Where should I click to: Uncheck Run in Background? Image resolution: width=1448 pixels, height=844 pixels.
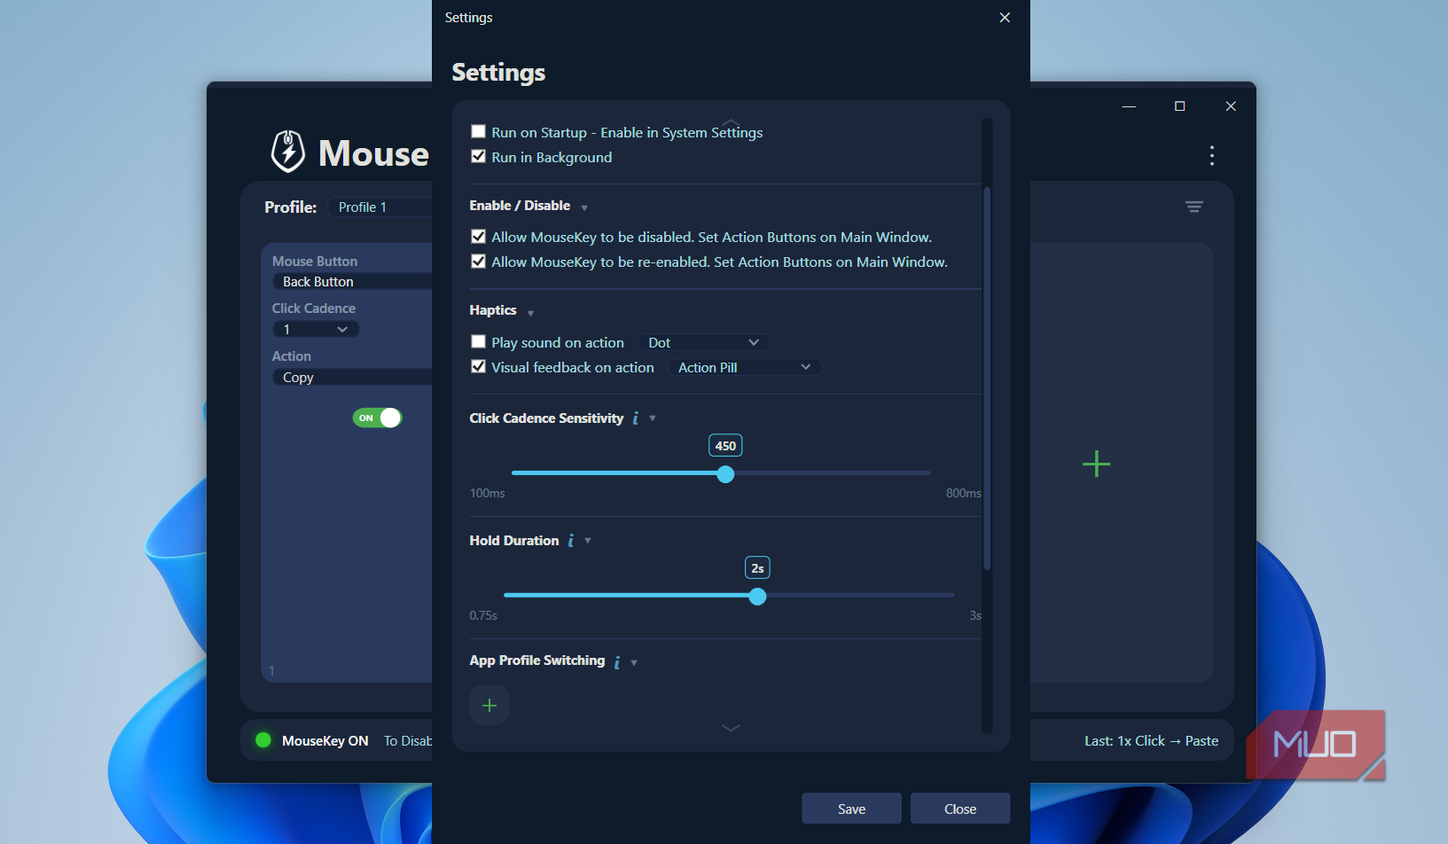pyautogui.click(x=478, y=156)
